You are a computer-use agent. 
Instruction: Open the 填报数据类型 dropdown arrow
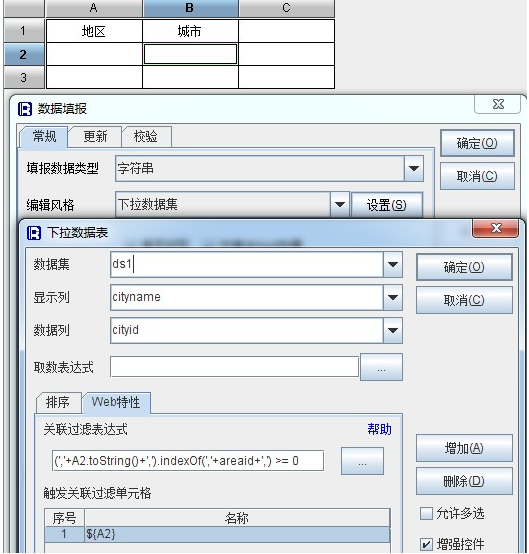[x=414, y=169]
